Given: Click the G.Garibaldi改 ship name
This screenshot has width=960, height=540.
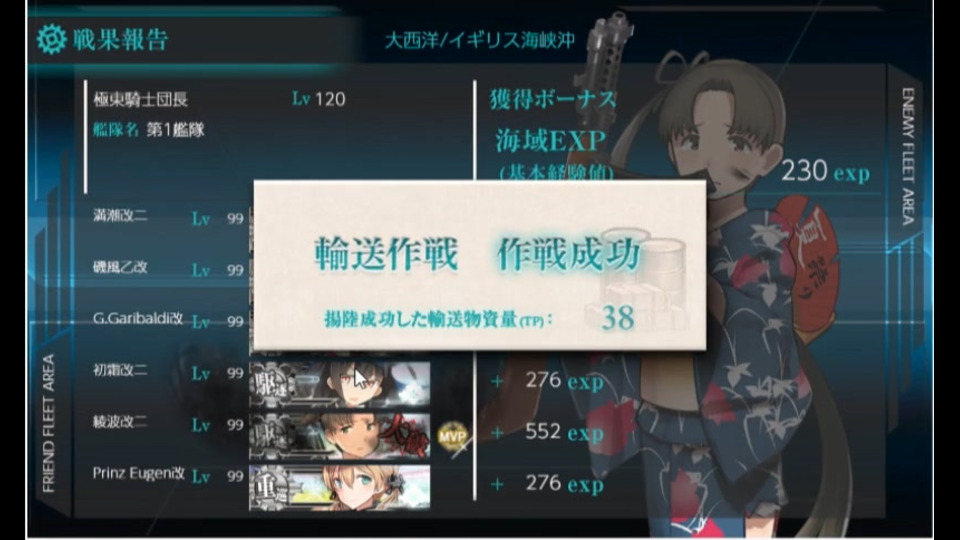Looking at the screenshot, I should pyautogui.click(x=138, y=318).
